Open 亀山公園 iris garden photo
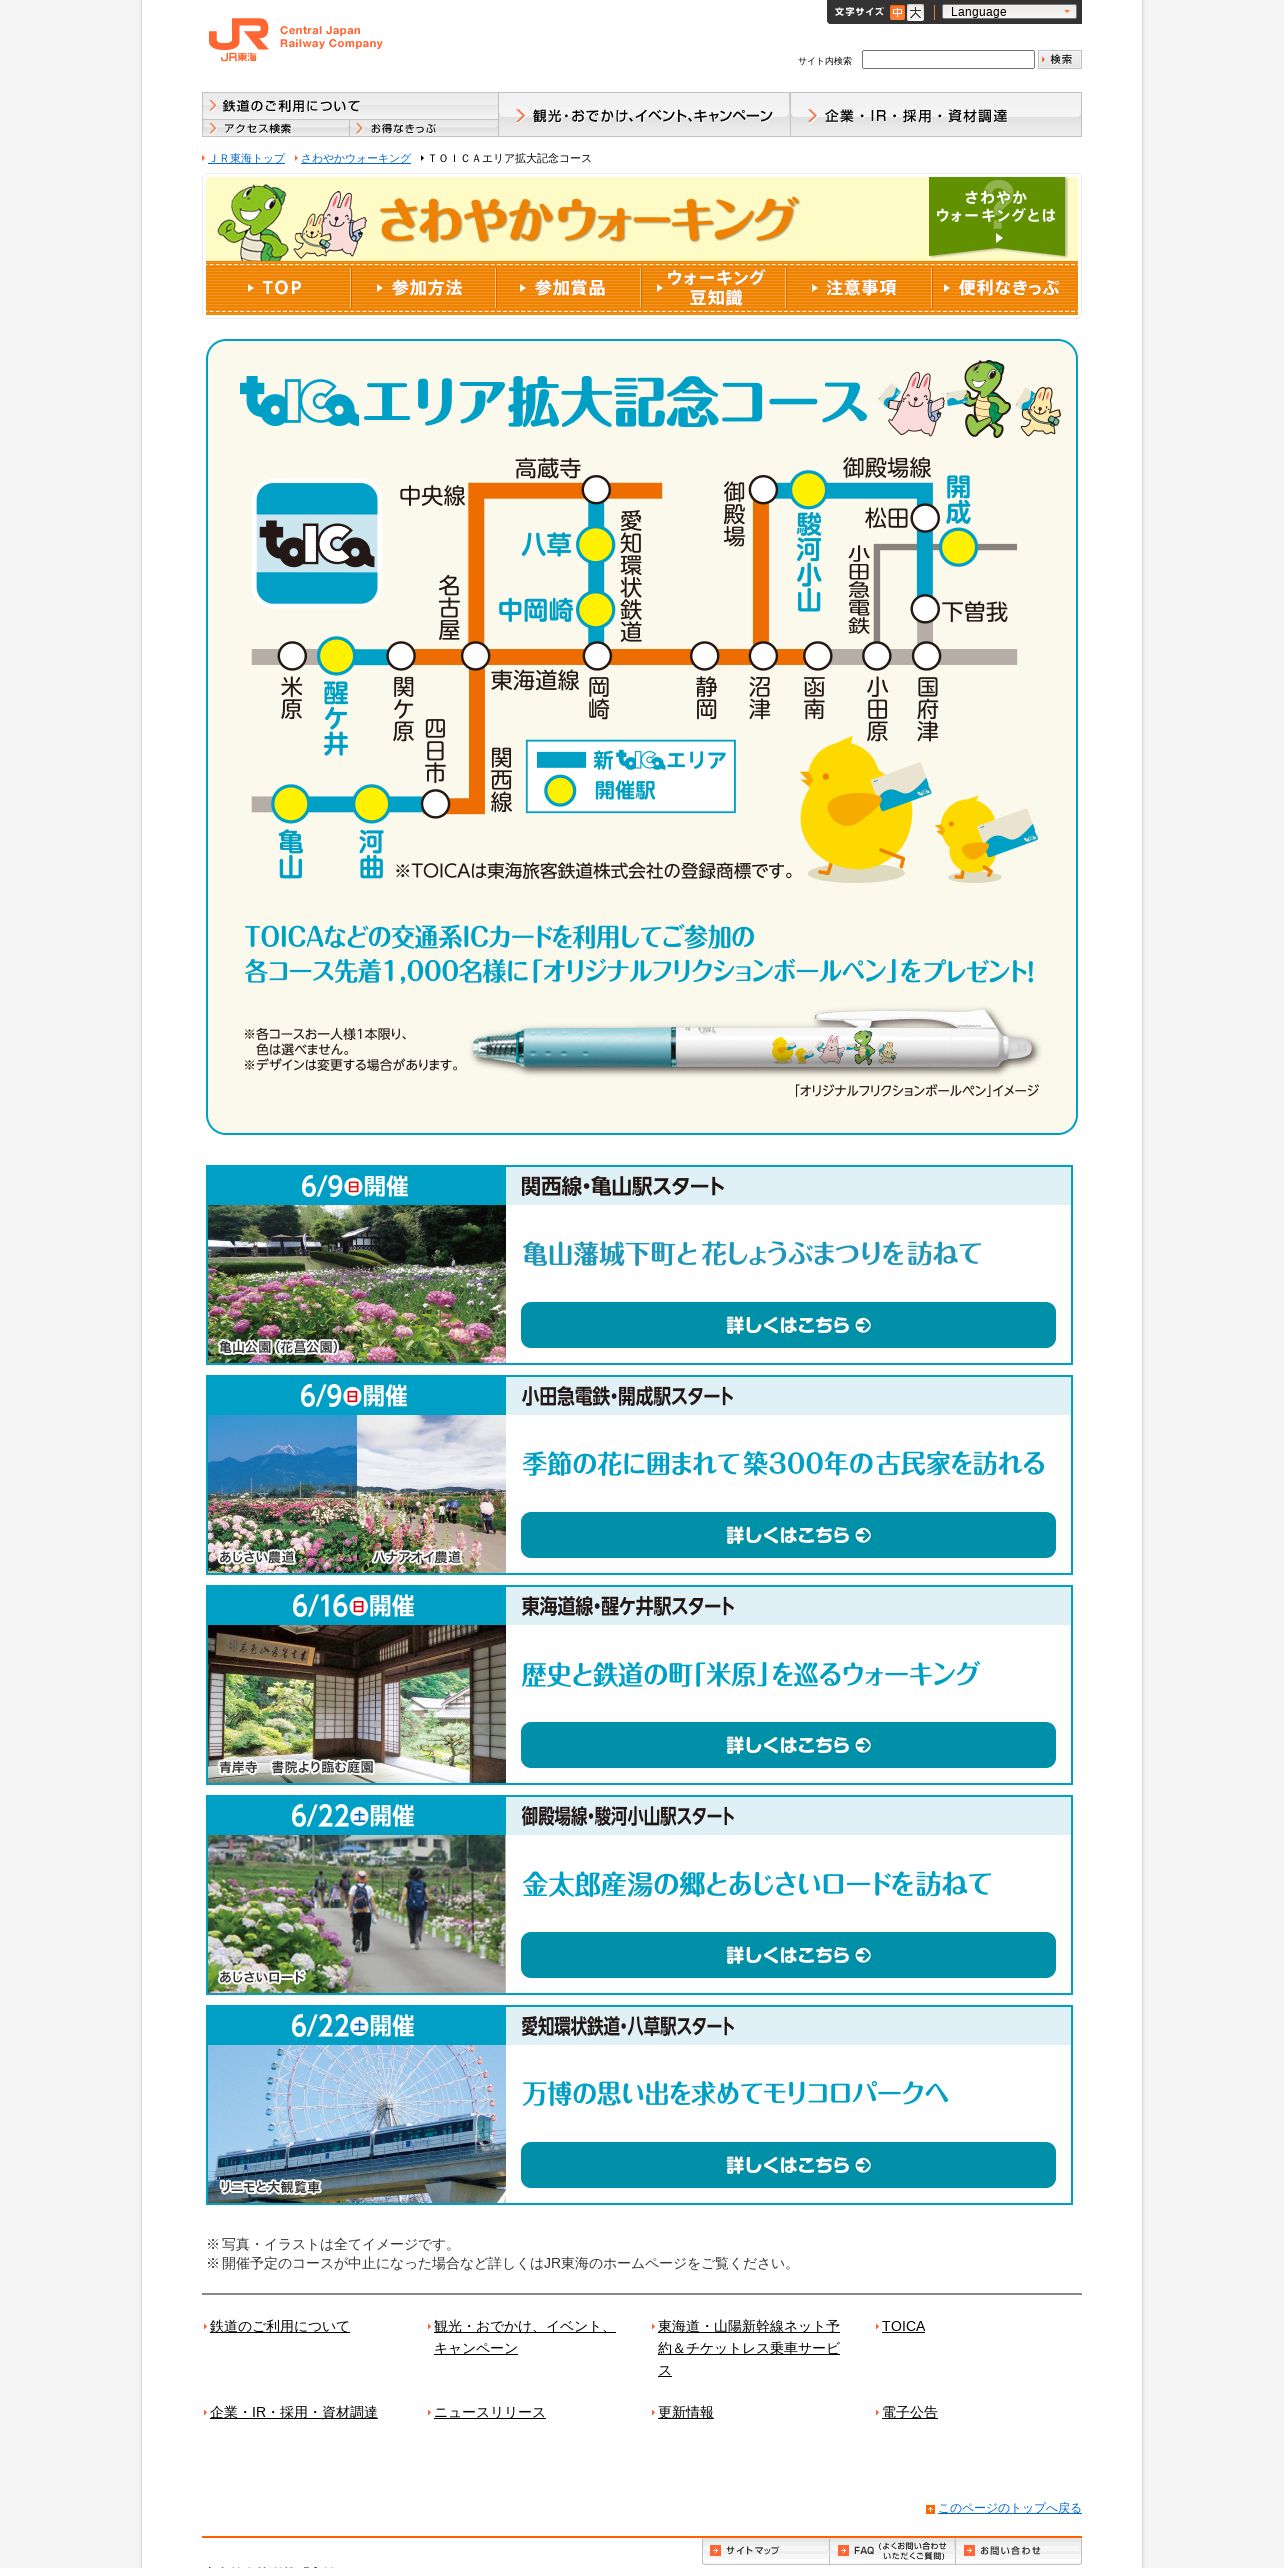The image size is (1284, 2568). [x=357, y=1284]
